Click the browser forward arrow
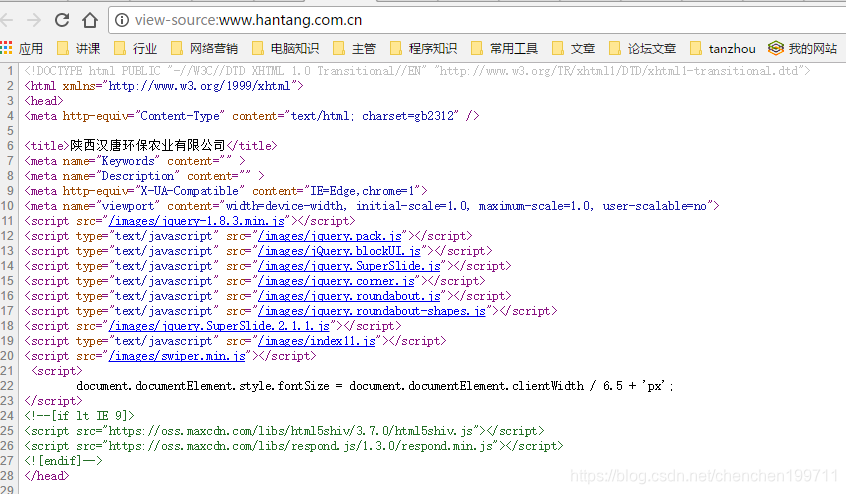846x494 pixels. (34, 20)
